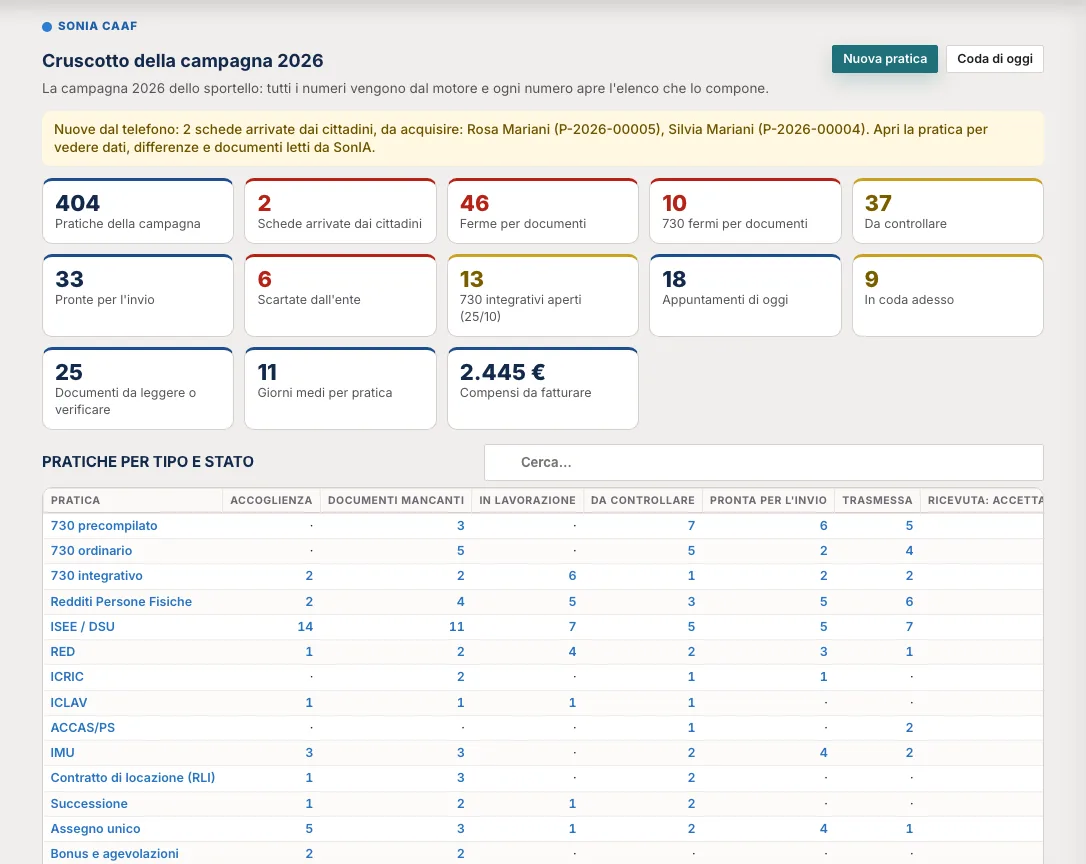The width and height of the screenshot is (1086, 864).
Task: Focus the Cerca search field
Action: pyautogui.click(x=763, y=462)
